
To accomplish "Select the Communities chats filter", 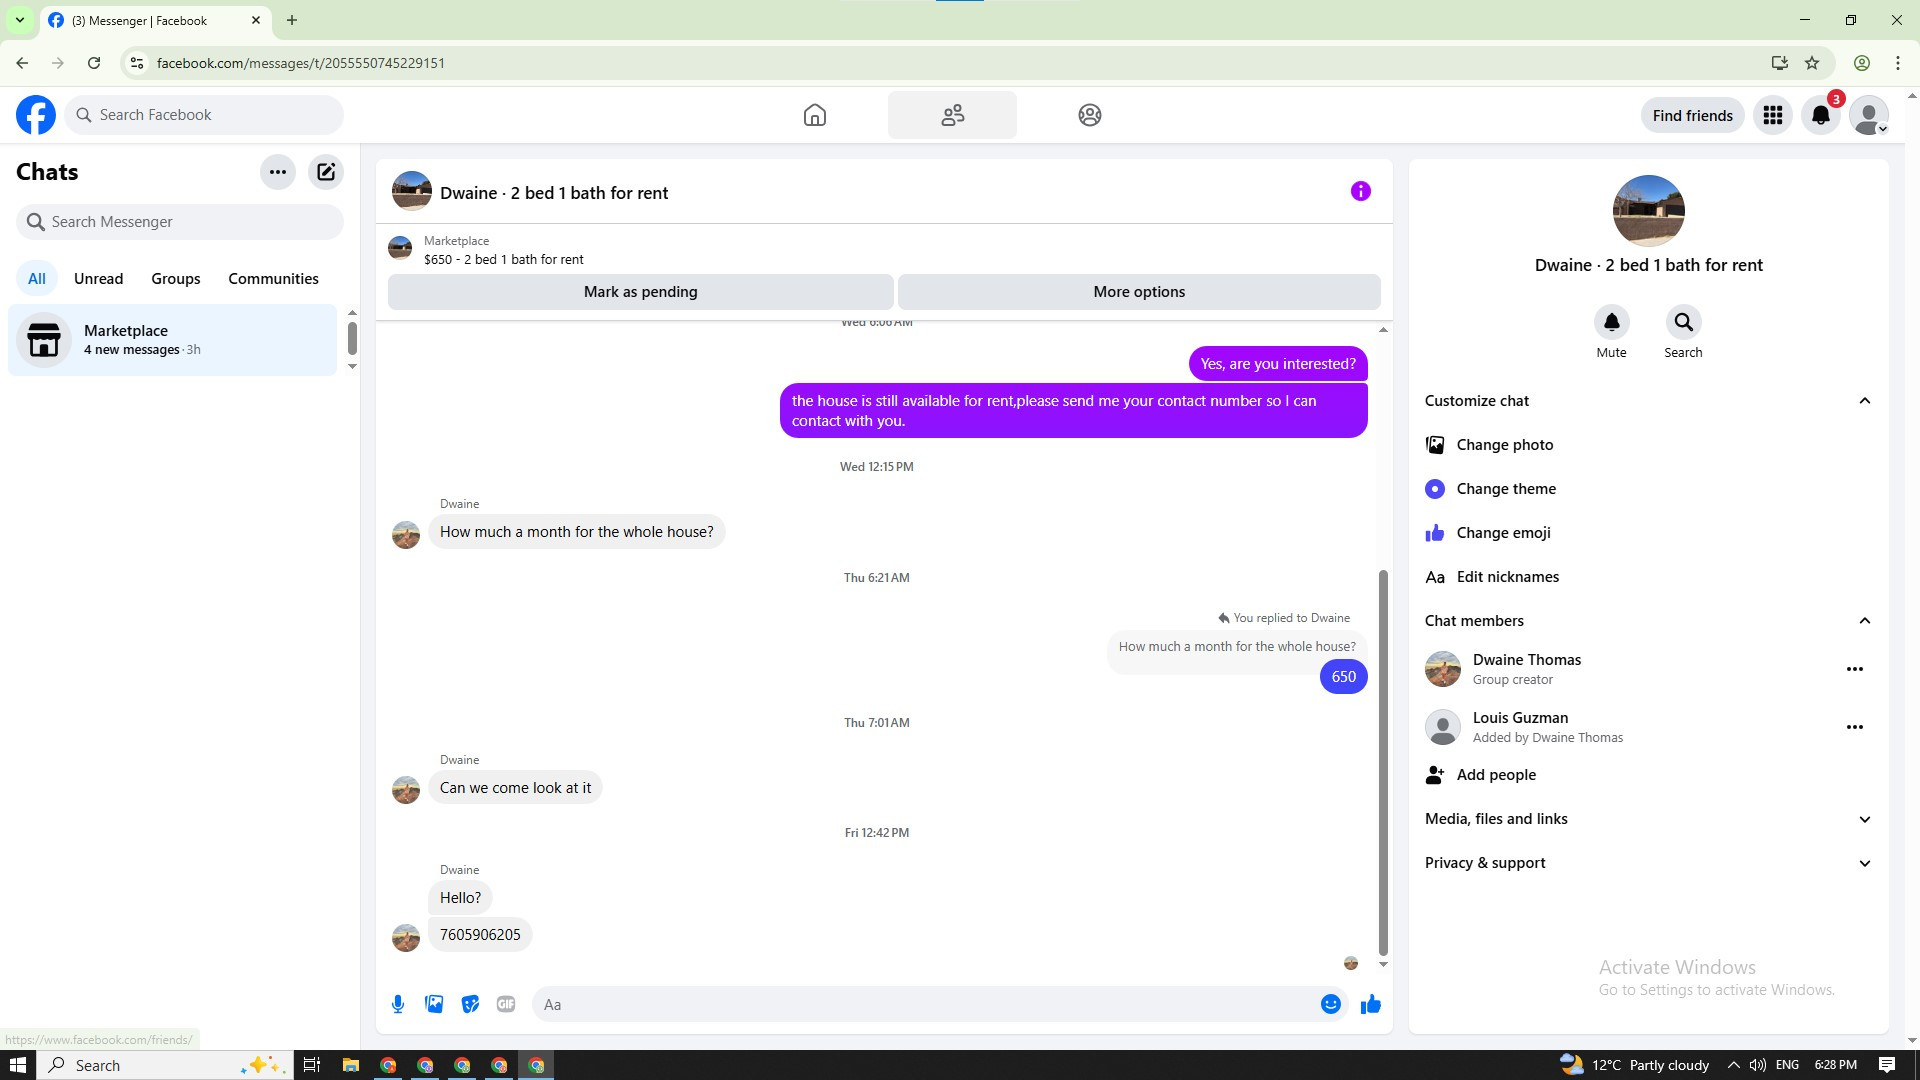I will point(273,279).
